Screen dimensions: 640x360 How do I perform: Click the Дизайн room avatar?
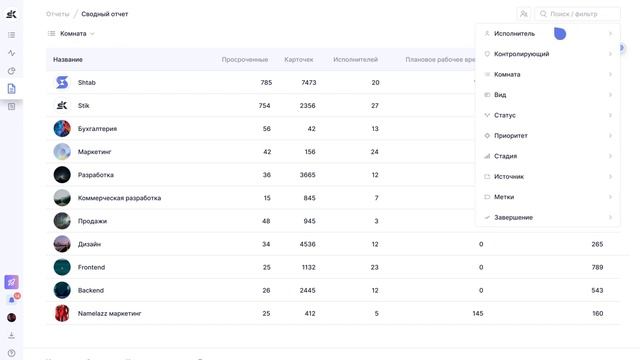[62, 244]
